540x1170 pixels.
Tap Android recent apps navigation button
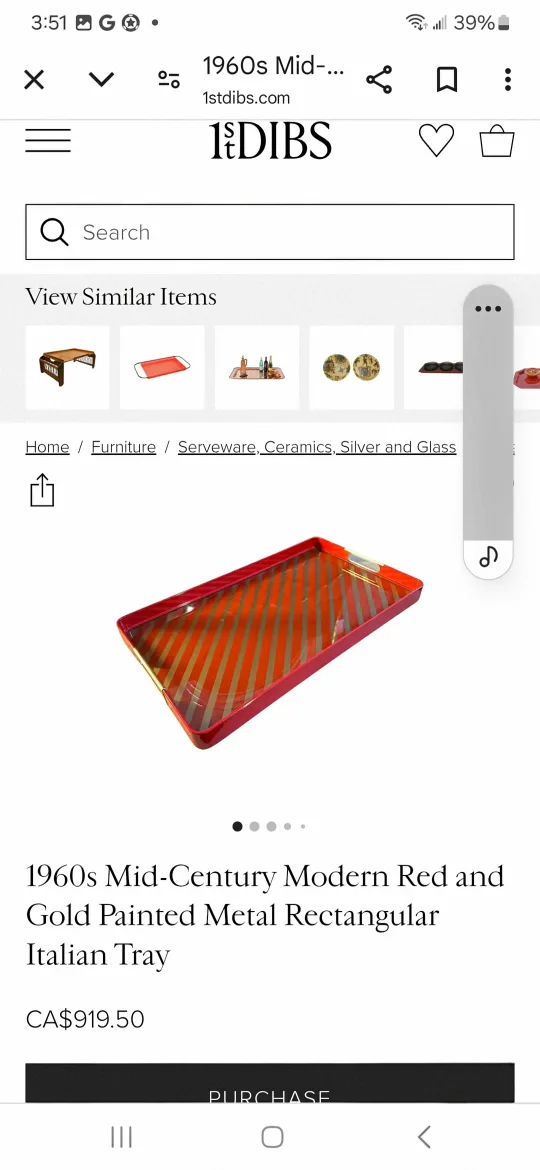point(121,1137)
